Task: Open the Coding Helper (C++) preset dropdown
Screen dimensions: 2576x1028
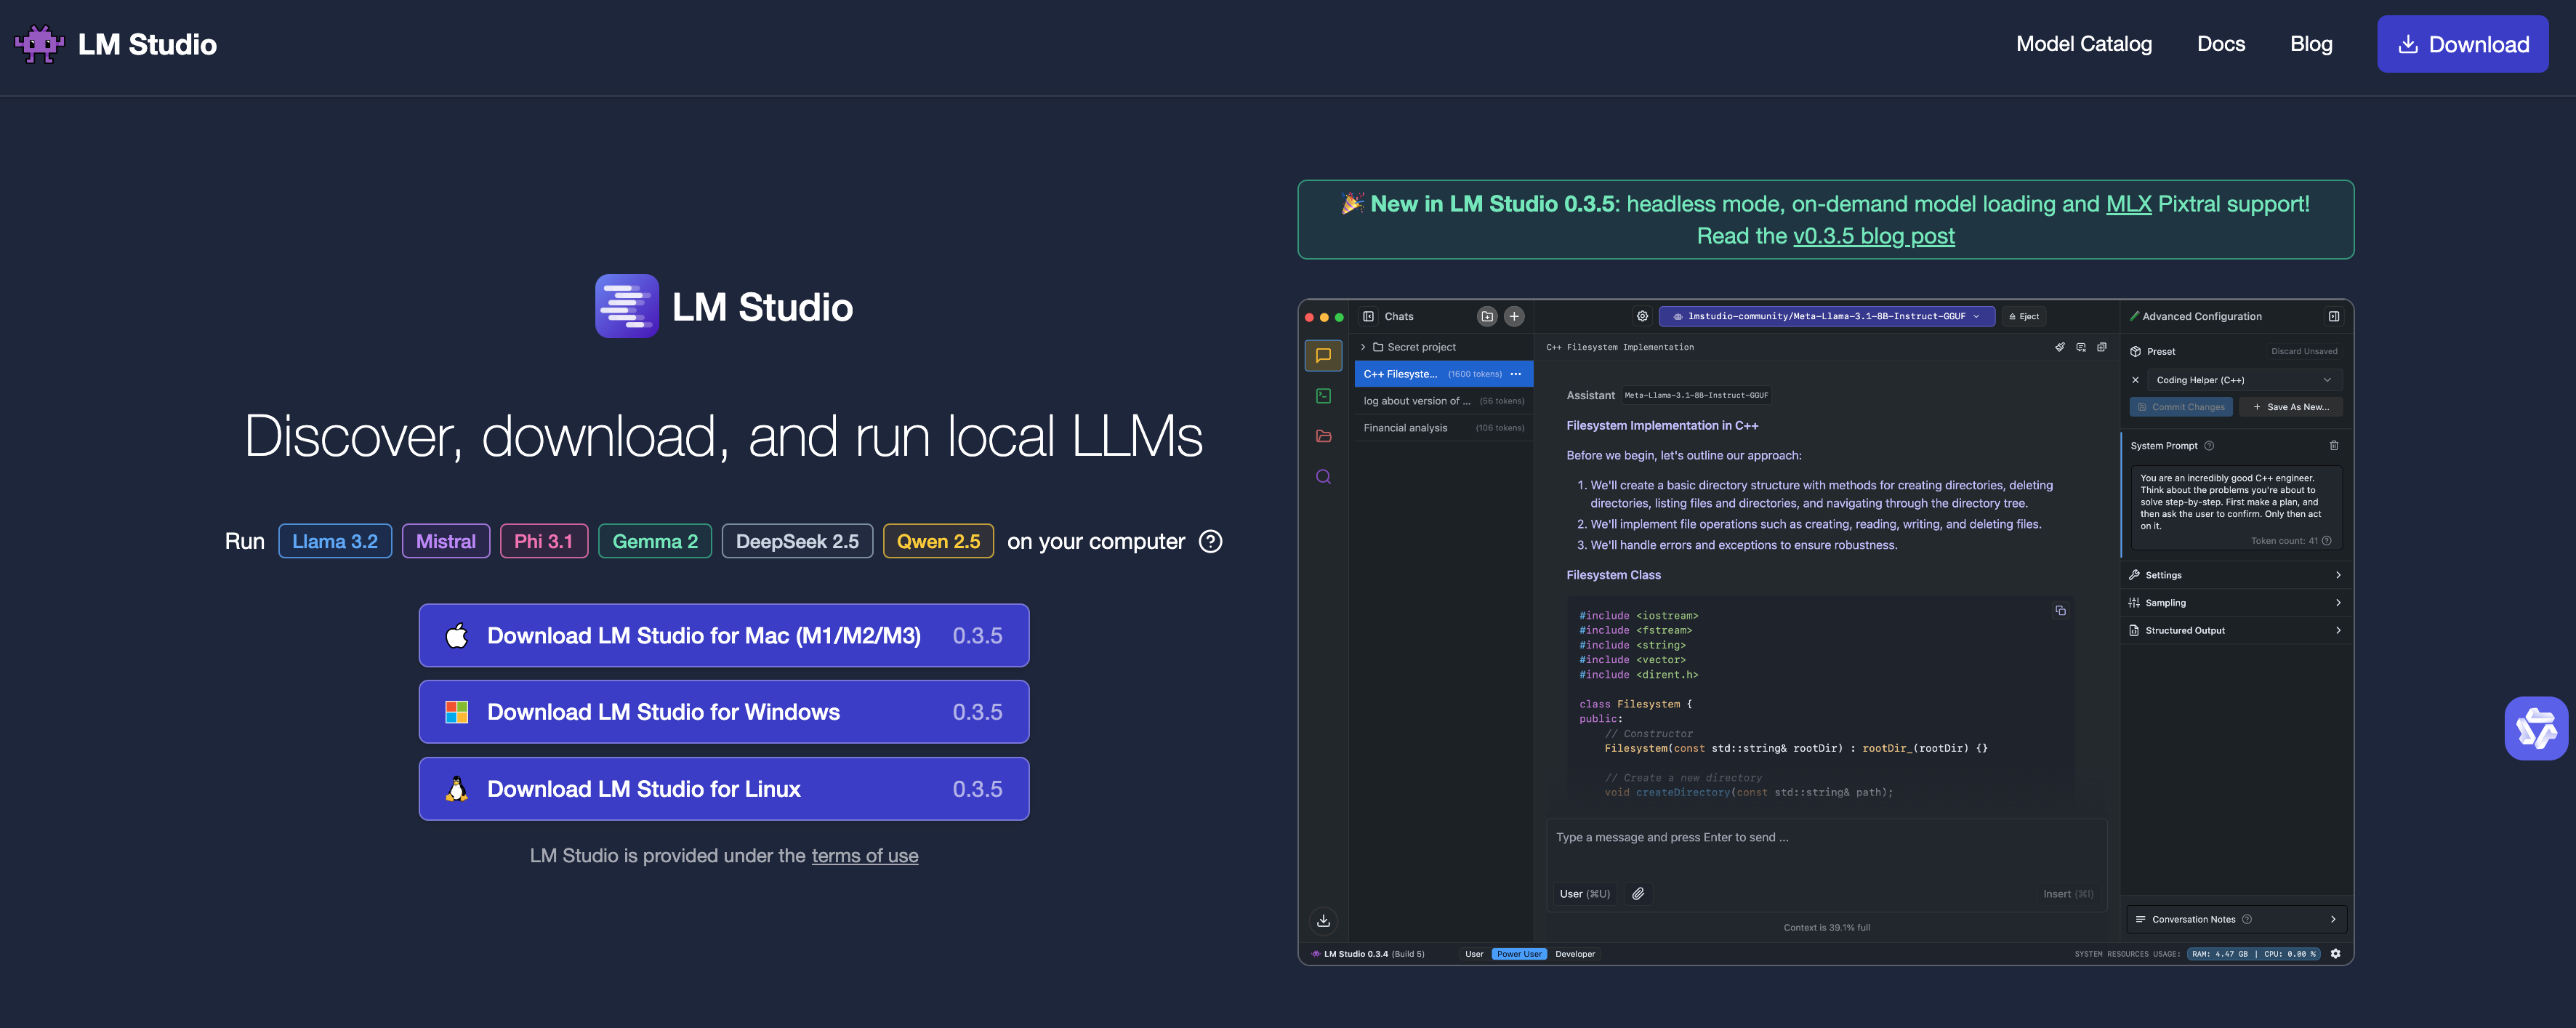Action: [x=2243, y=380]
